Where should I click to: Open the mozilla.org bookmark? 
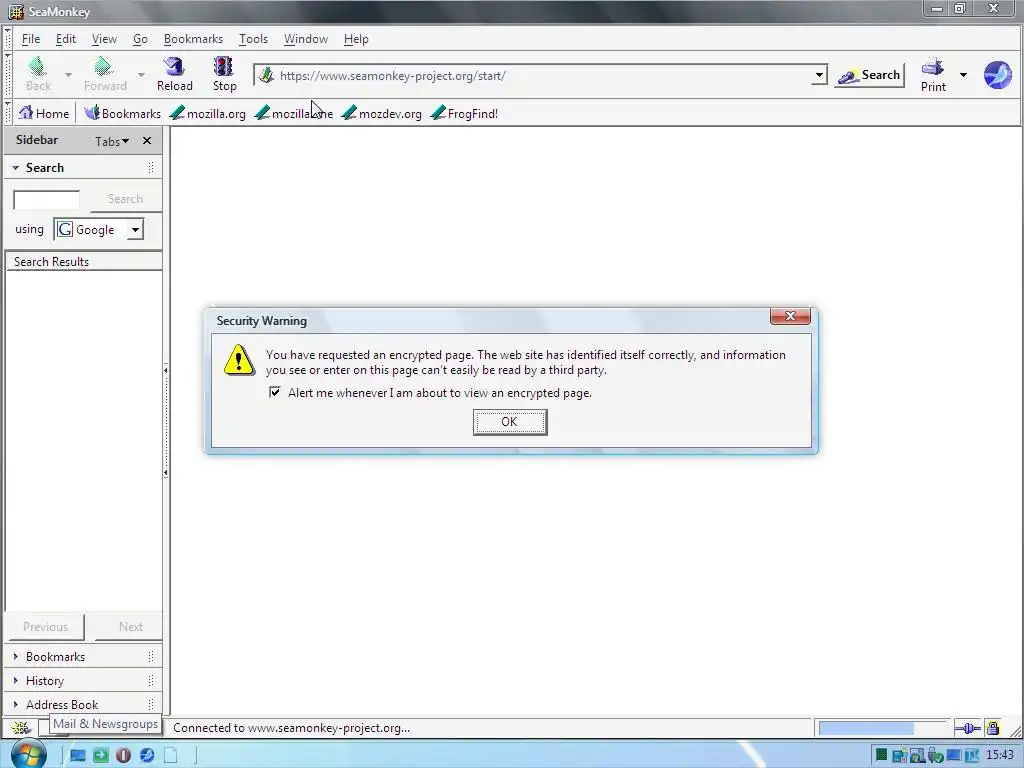point(208,113)
